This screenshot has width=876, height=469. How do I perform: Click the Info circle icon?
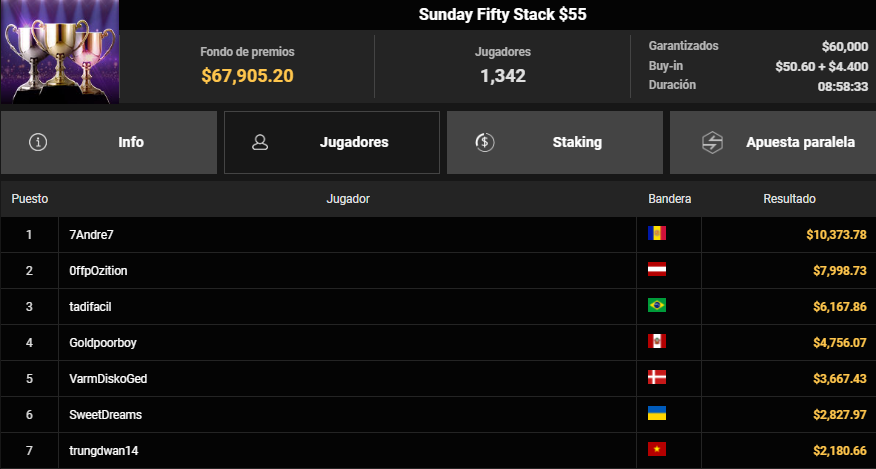pyautogui.click(x=38, y=142)
